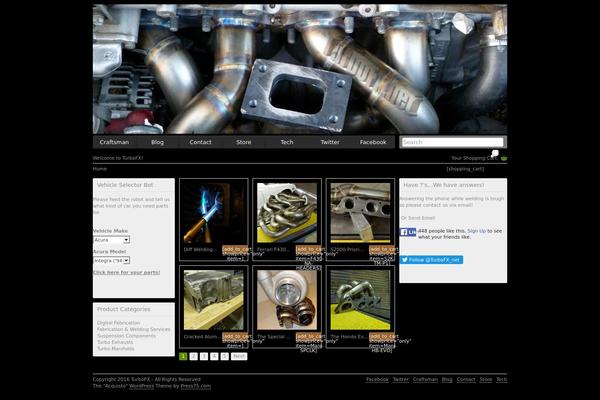The height and width of the screenshot is (400, 600).
Task: Open the Ferrari F430 product thumbnail
Action: click(x=287, y=212)
